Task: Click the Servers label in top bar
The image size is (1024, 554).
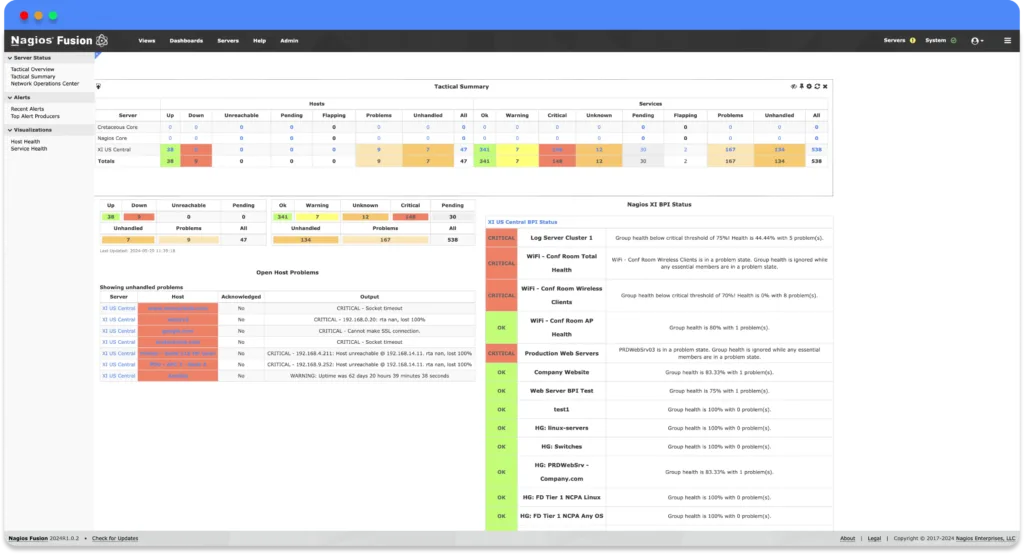Action: (894, 41)
